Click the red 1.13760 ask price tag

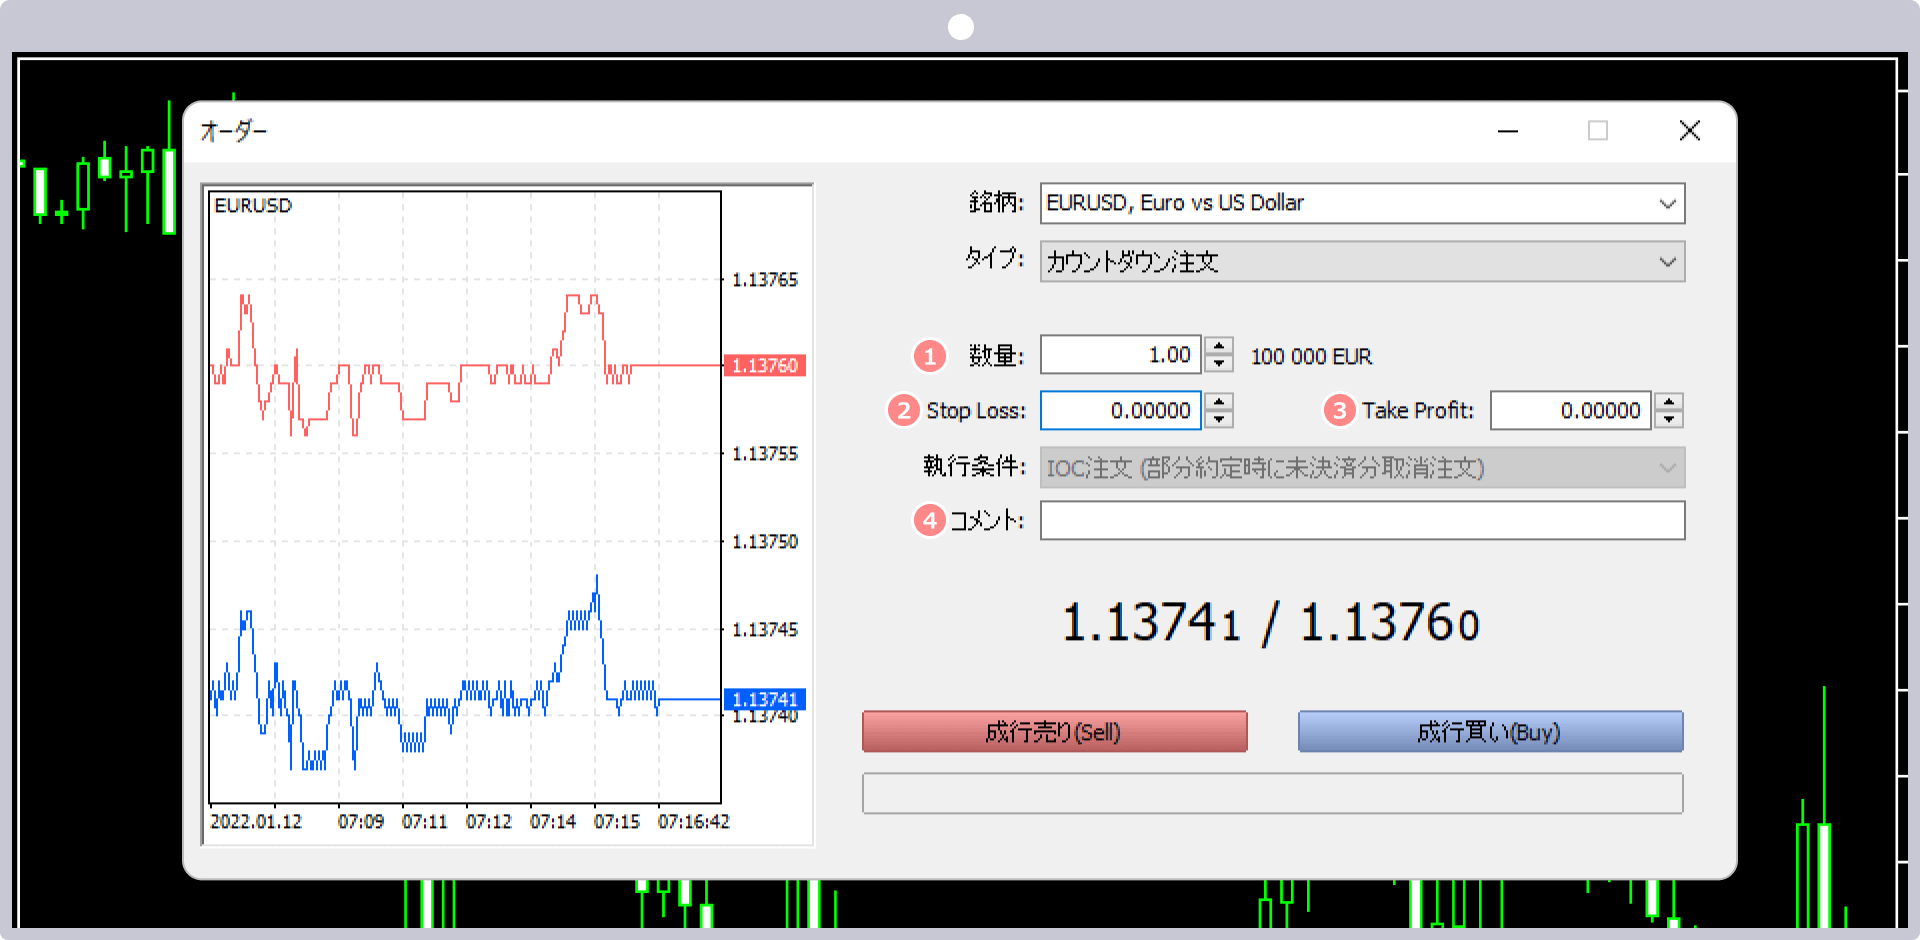click(765, 366)
